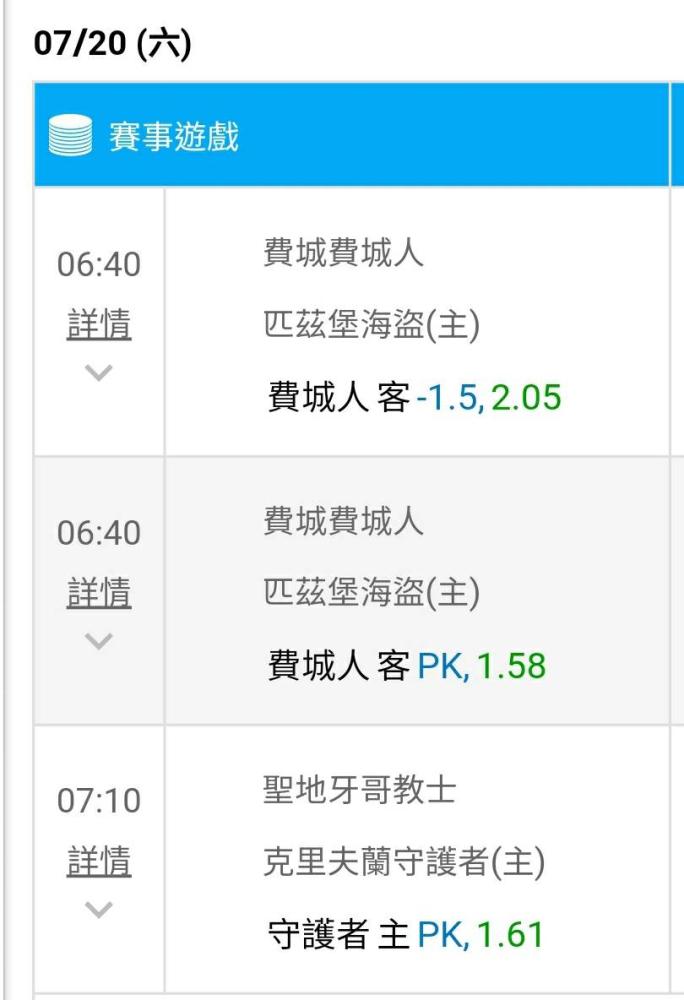Click the first 06:40 game time
Image resolution: width=684 pixels, height=1000 pixels.
tap(99, 264)
